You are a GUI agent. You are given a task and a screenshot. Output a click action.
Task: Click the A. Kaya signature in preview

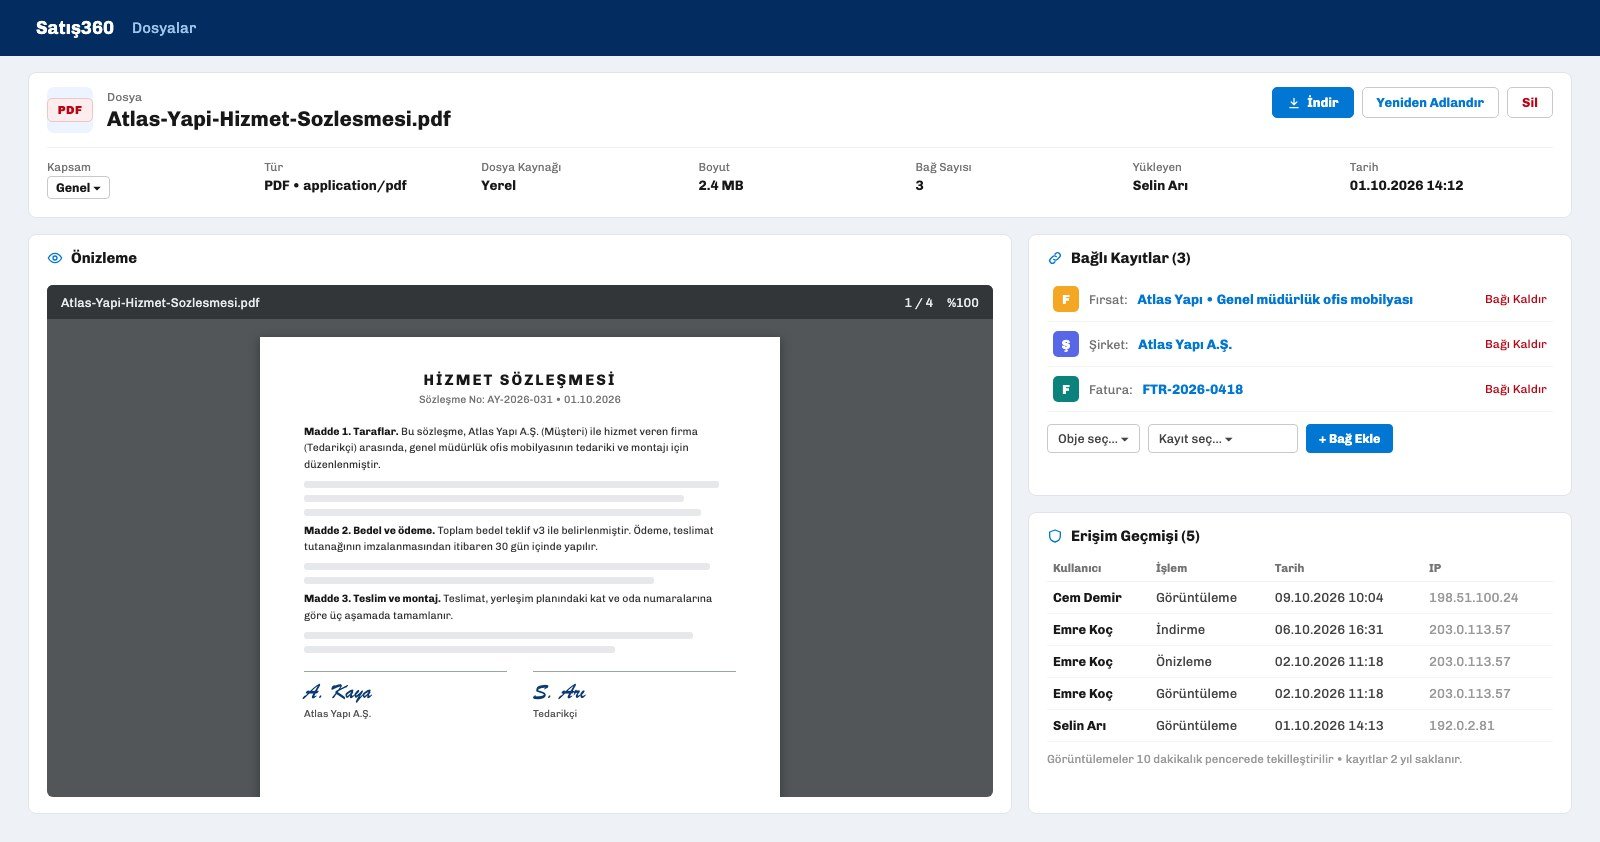pos(338,692)
